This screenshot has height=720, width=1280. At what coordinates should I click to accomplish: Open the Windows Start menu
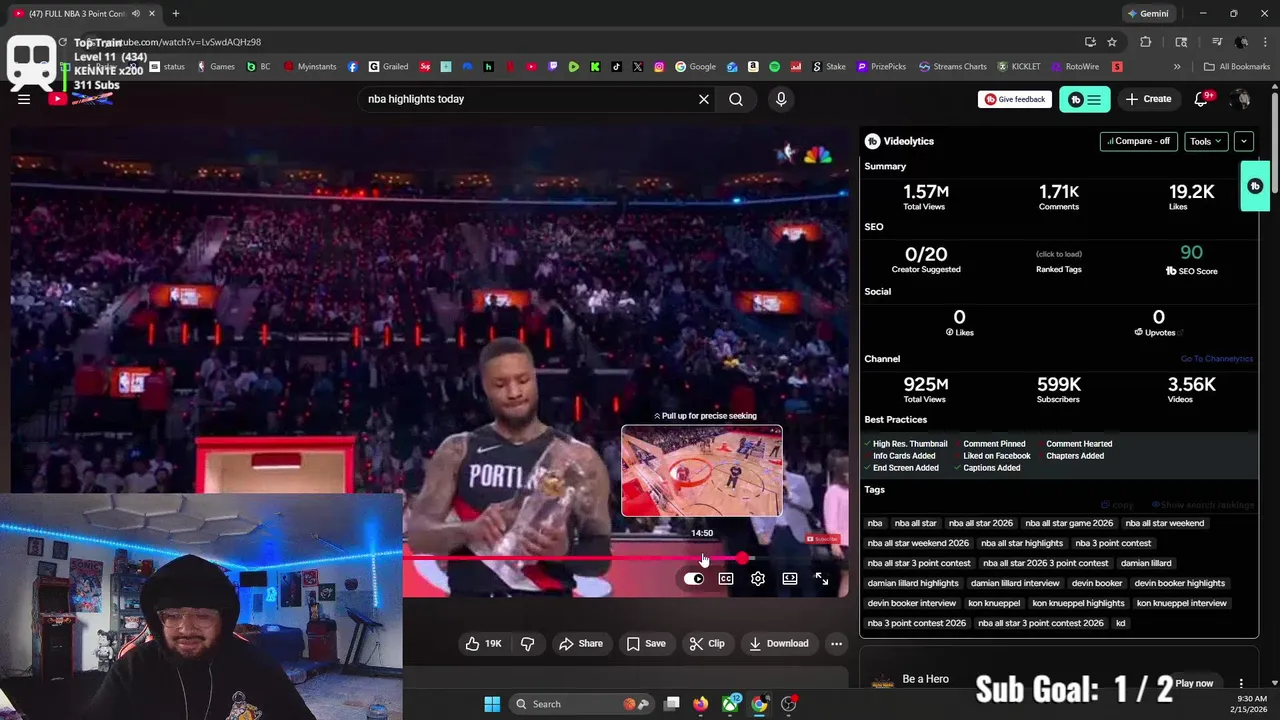(x=492, y=704)
